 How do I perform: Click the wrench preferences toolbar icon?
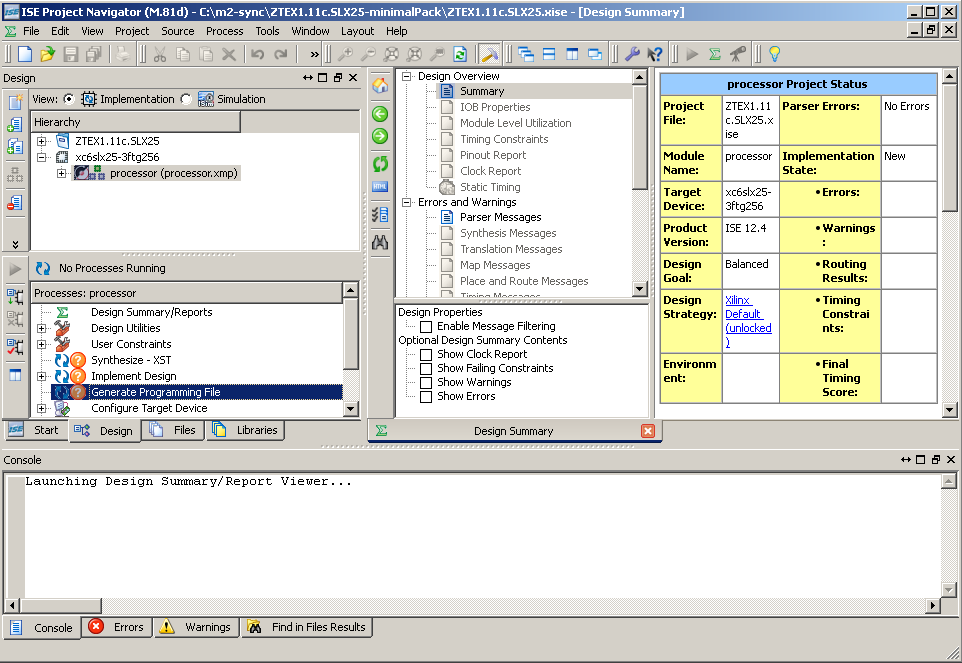tap(632, 54)
